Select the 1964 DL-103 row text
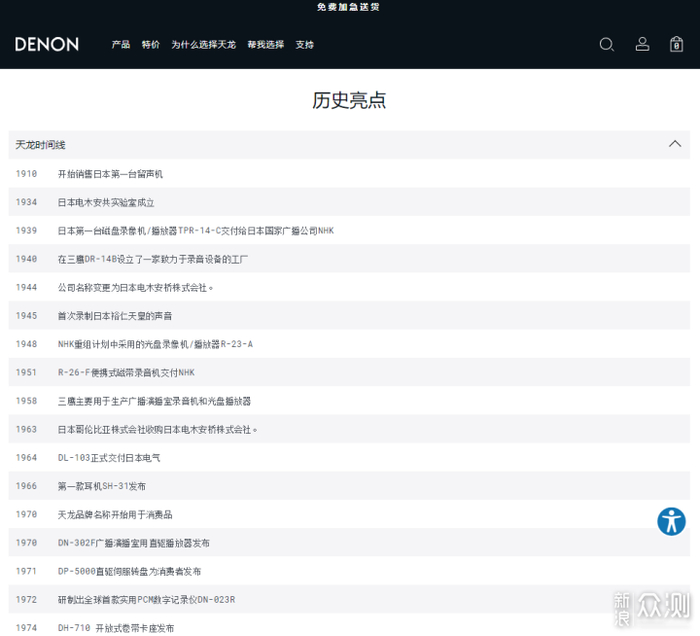This screenshot has height=636, width=700. (109, 457)
